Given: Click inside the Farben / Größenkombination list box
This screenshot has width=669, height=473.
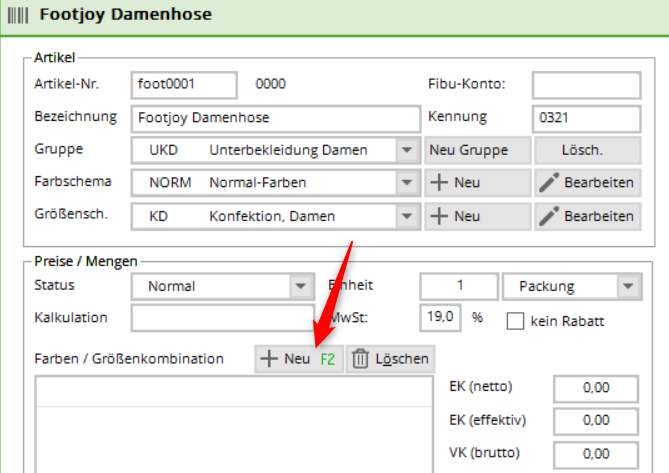Looking at the screenshot, I should coord(234,424).
